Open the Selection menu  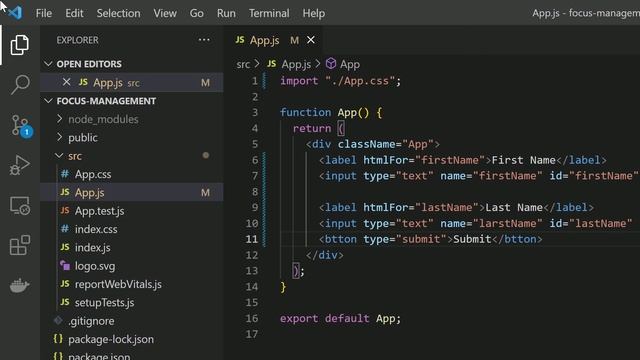[118, 13]
